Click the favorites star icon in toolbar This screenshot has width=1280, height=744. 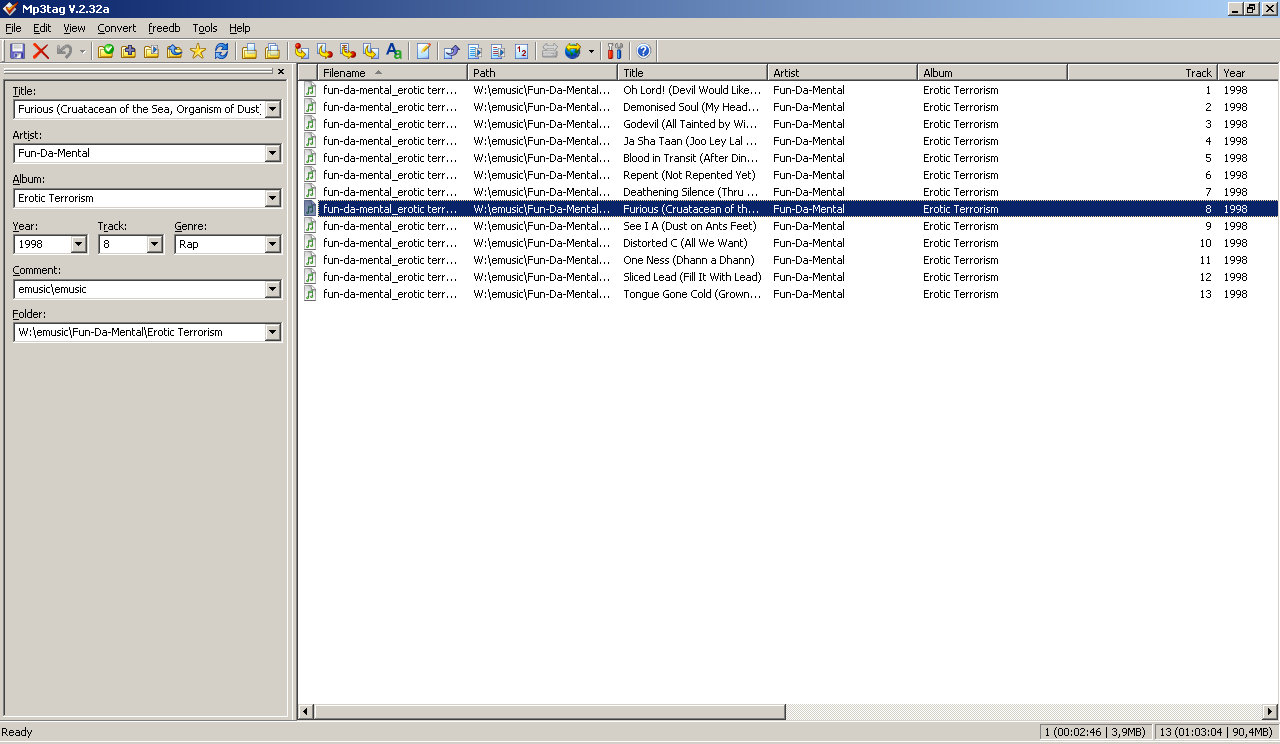(x=198, y=51)
